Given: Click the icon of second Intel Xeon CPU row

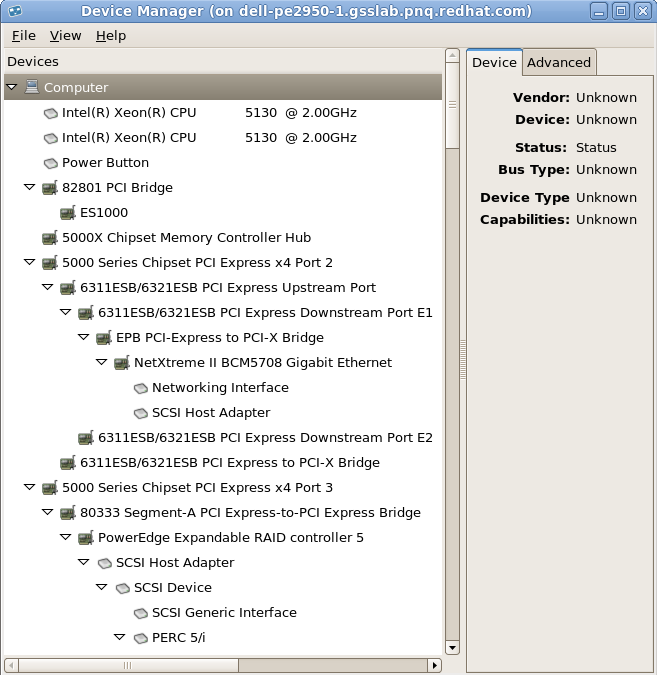Looking at the screenshot, I should (51, 138).
